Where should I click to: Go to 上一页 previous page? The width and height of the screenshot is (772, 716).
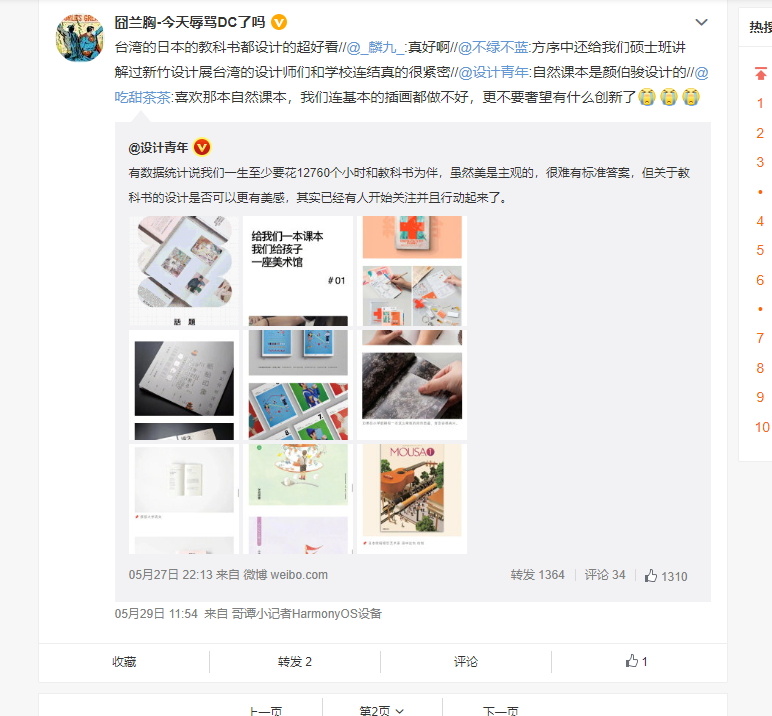coord(266,710)
